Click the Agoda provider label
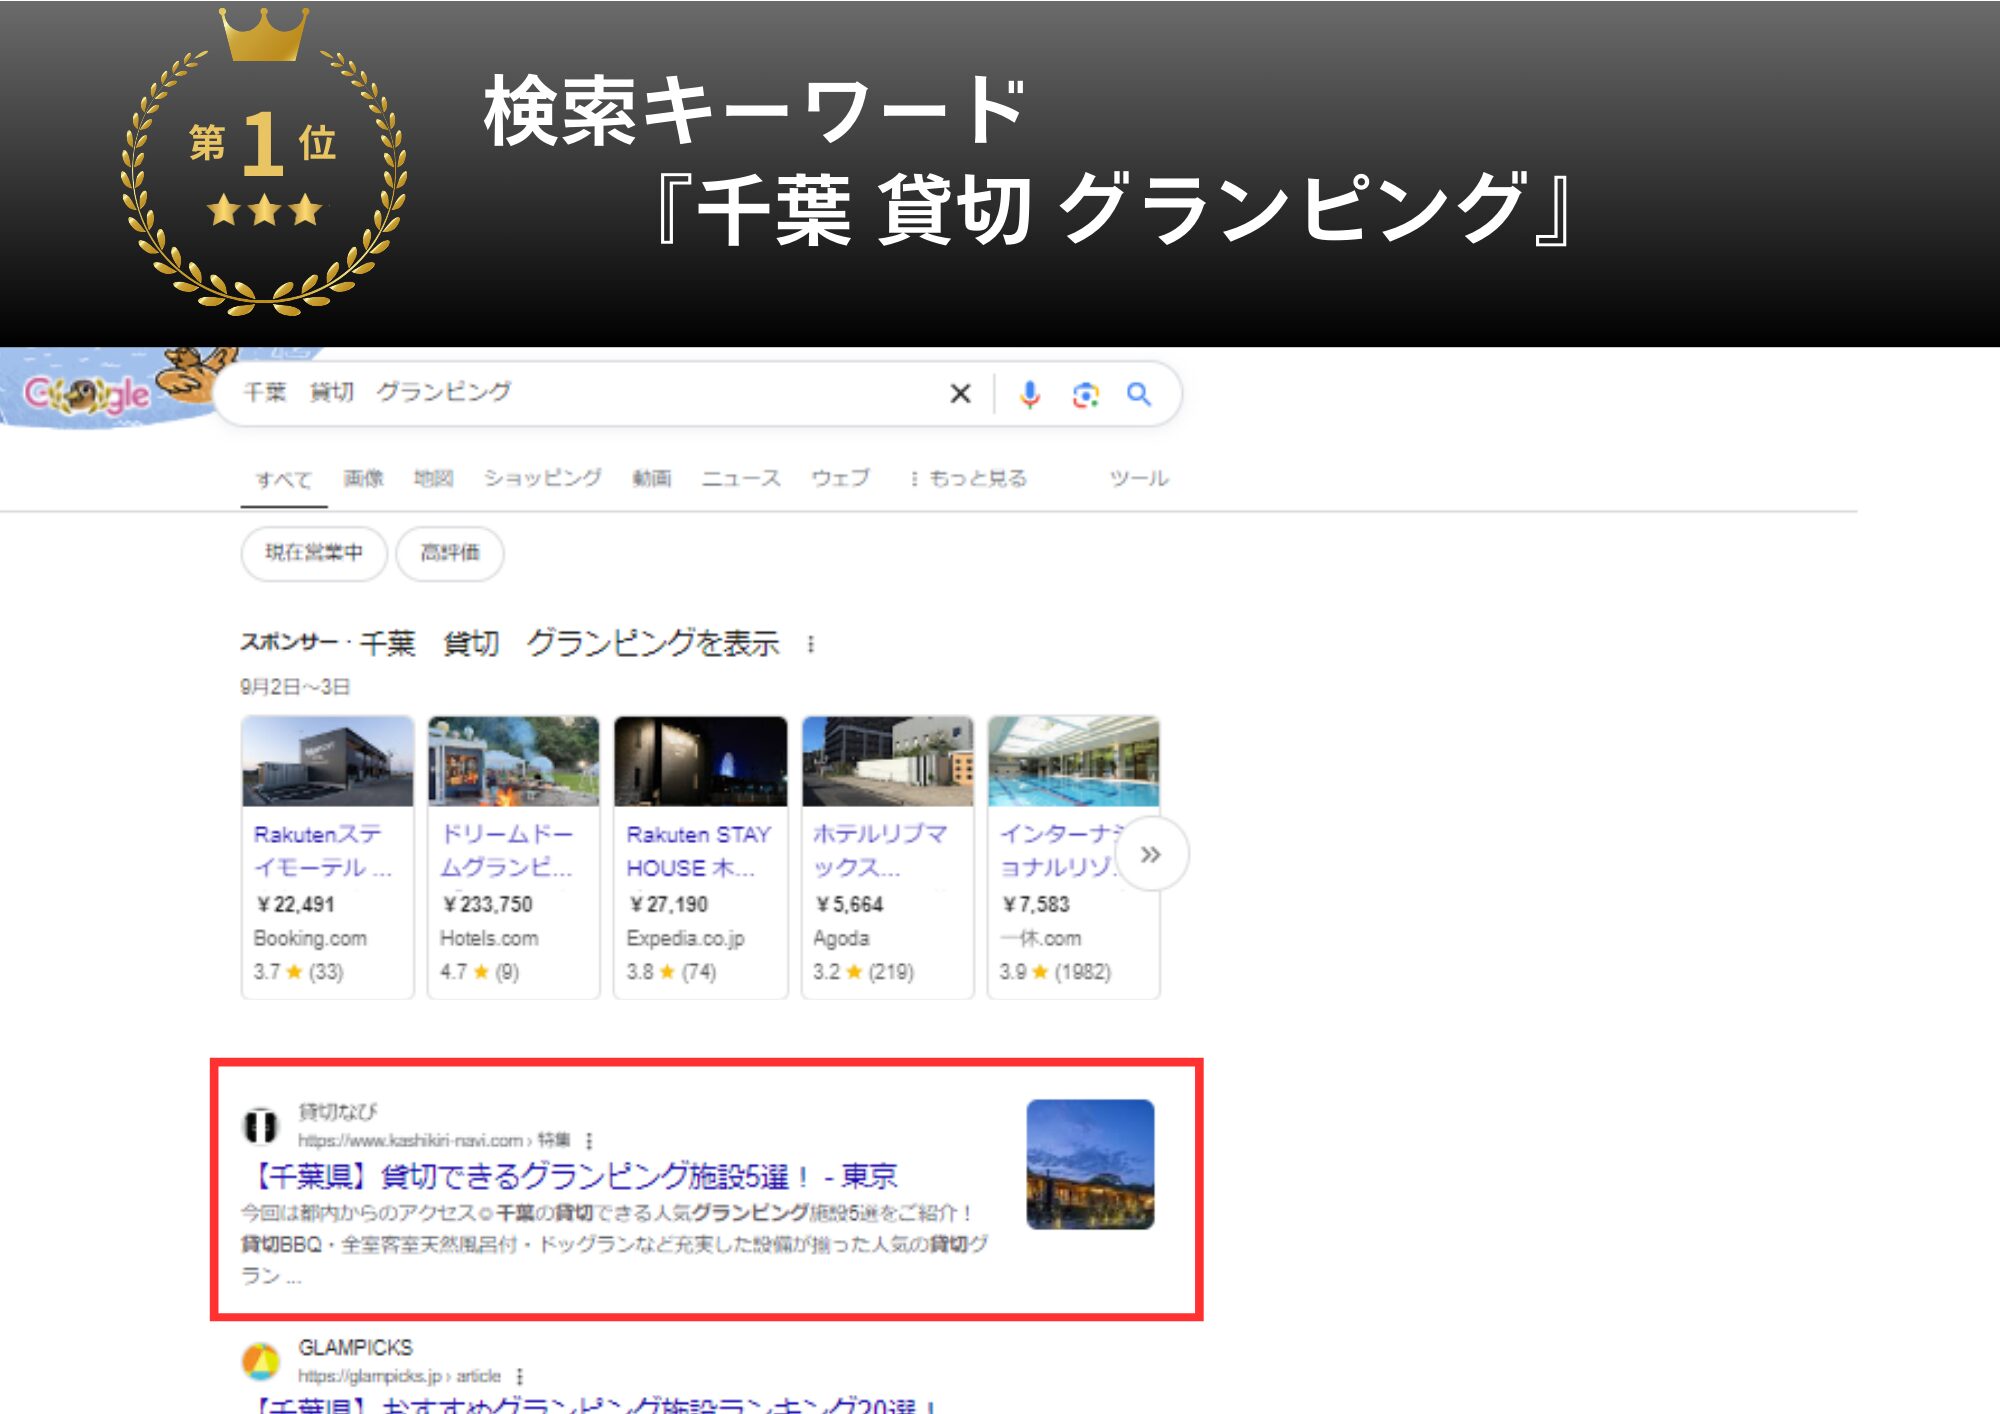This screenshot has width=2000, height=1414. [x=841, y=939]
